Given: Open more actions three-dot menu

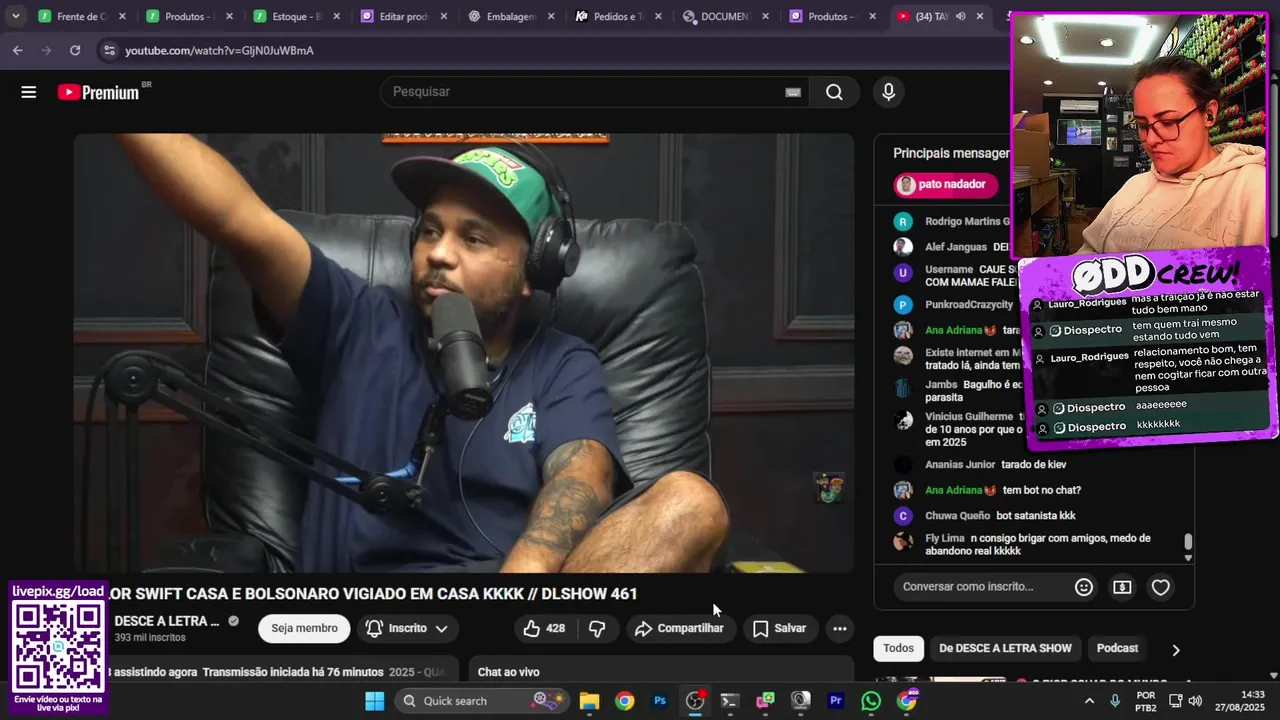Looking at the screenshot, I should [840, 628].
